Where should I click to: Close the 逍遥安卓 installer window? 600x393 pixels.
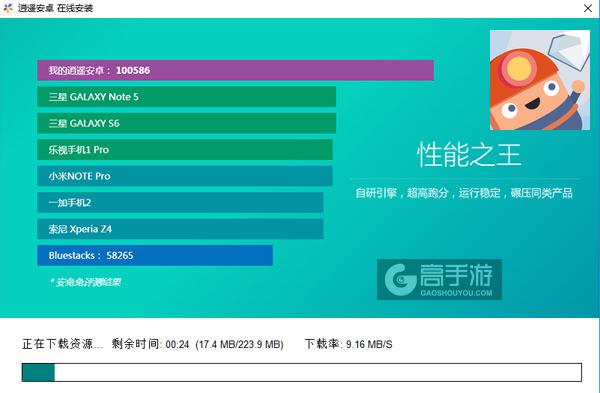(588, 8)
